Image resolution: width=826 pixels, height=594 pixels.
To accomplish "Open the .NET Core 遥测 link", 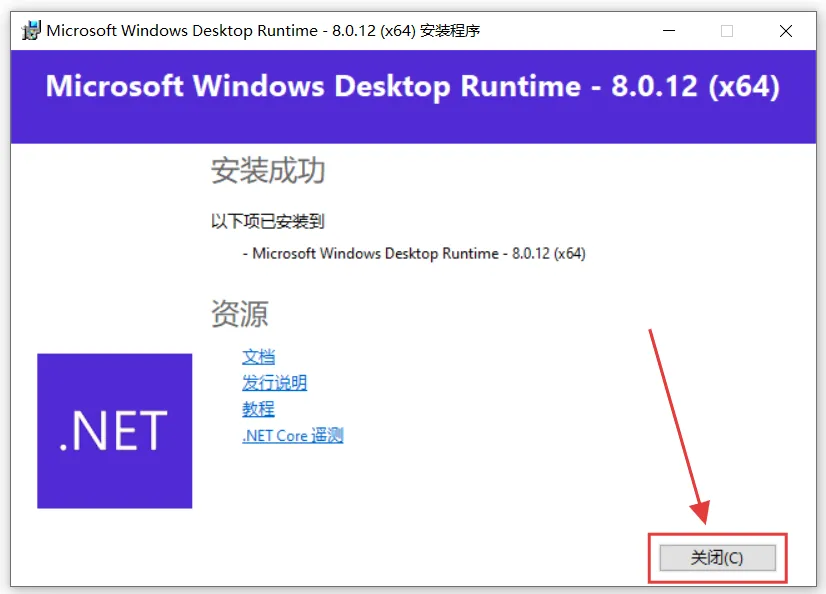I will (x=293, y=435).
